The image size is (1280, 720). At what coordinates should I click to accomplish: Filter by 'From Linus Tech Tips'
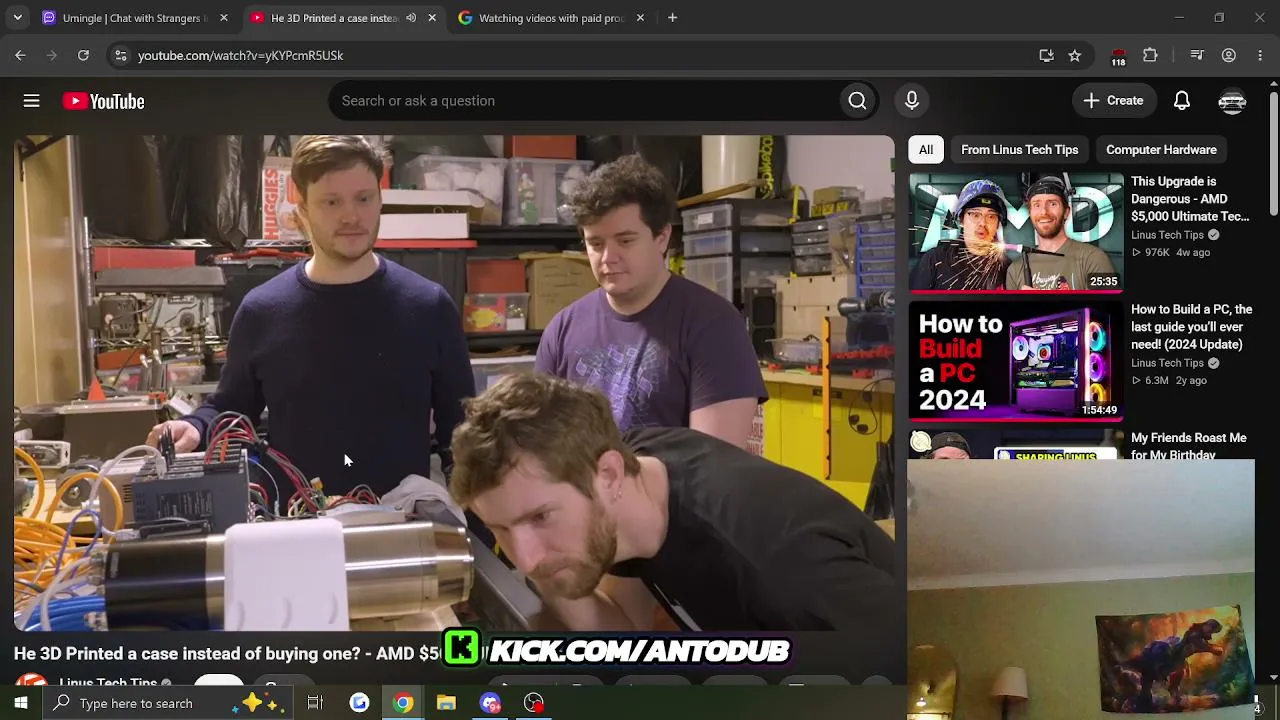pyautogui.click(x=1020, y=150)
